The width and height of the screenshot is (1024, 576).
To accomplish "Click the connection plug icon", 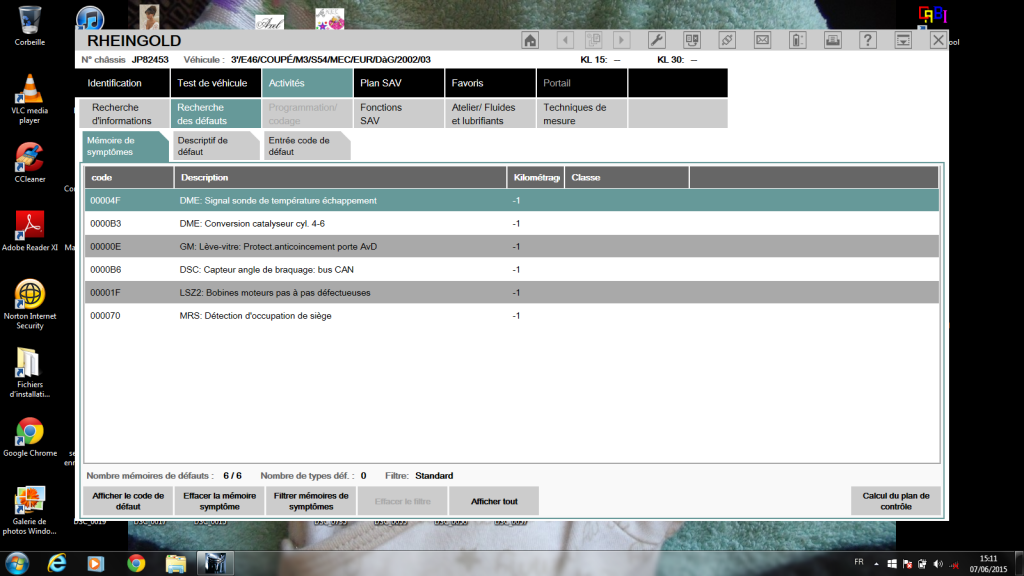I will coord(727,40).
